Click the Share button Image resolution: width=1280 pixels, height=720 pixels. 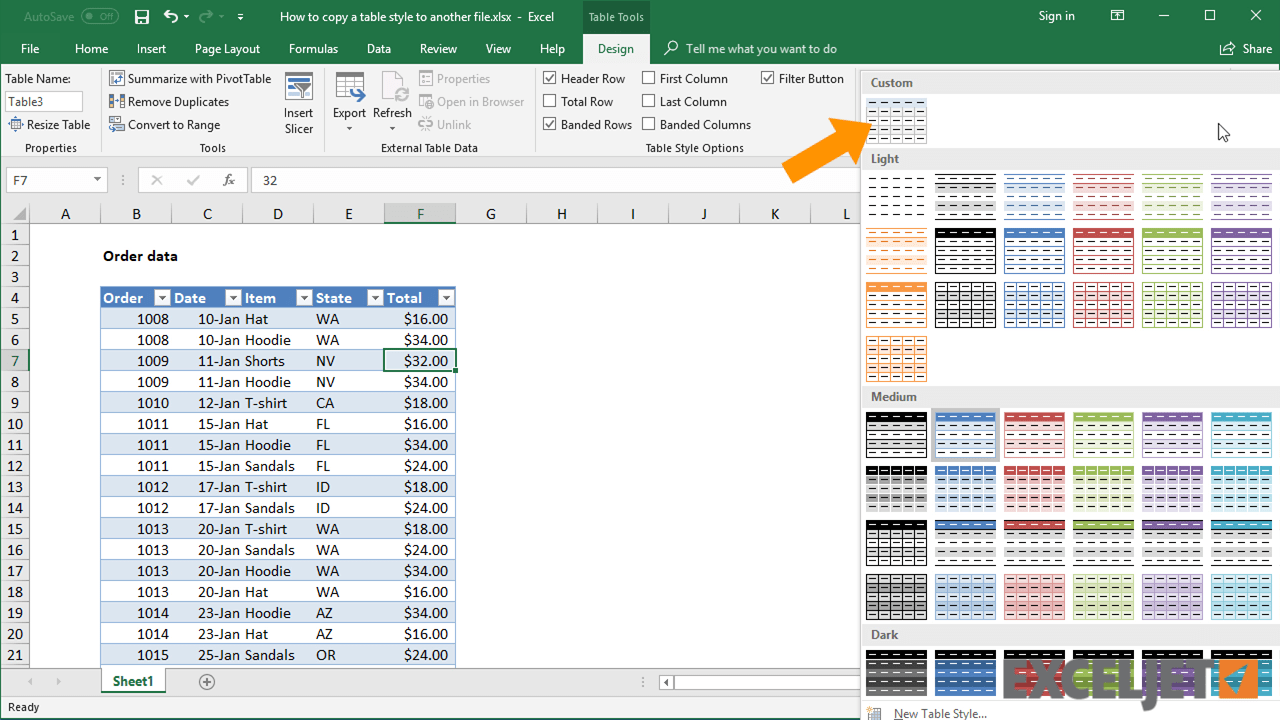pos(1245,48)
